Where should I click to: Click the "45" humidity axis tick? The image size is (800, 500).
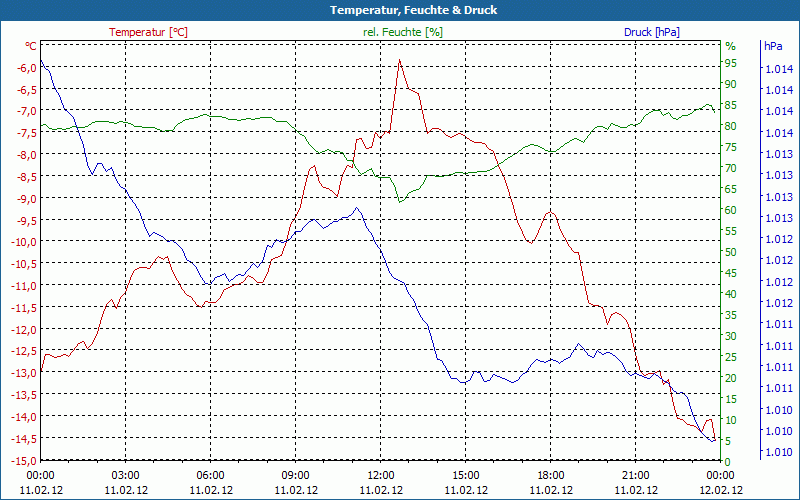(731, 273)
